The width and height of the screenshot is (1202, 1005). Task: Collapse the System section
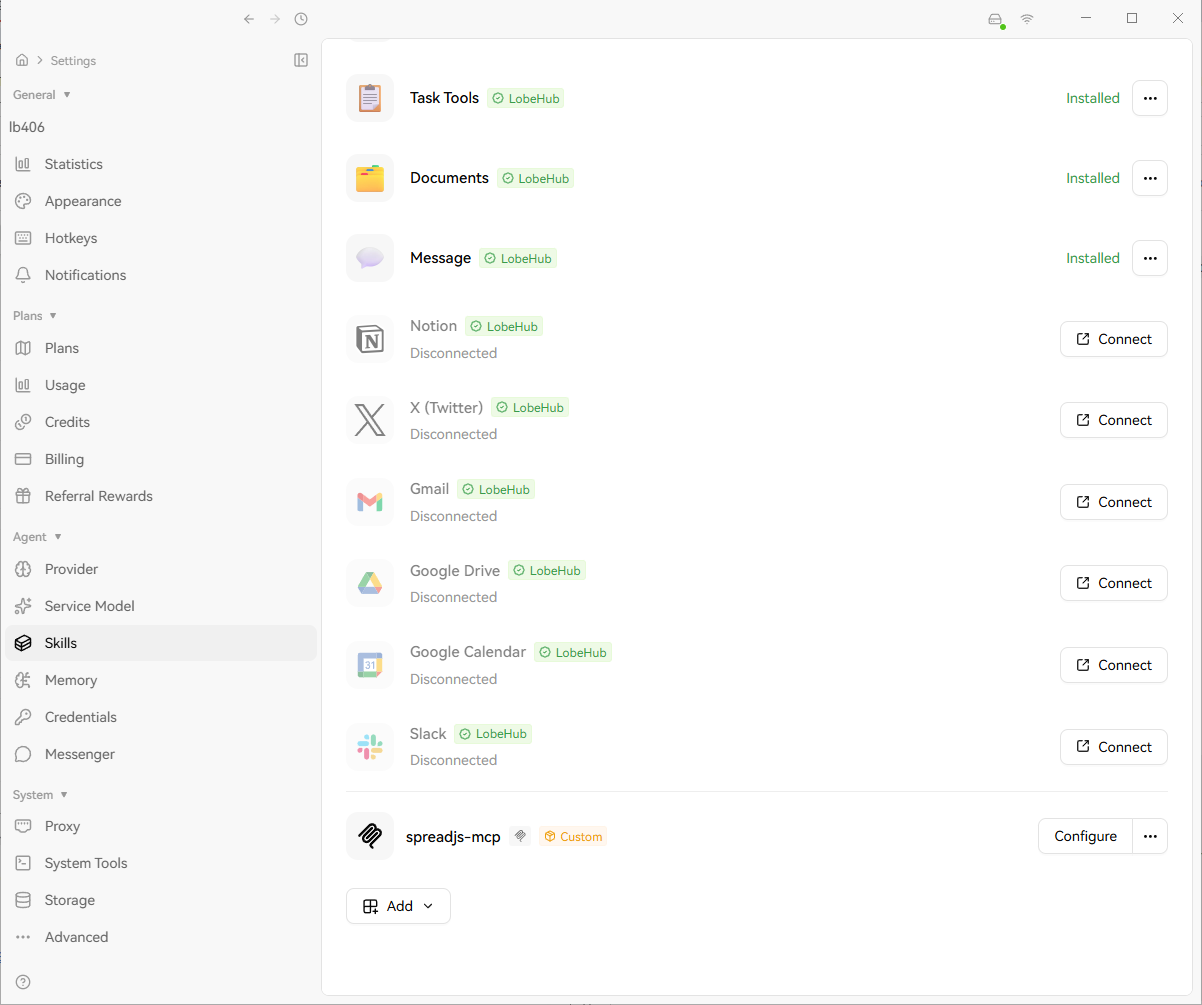tap(41, 795)
